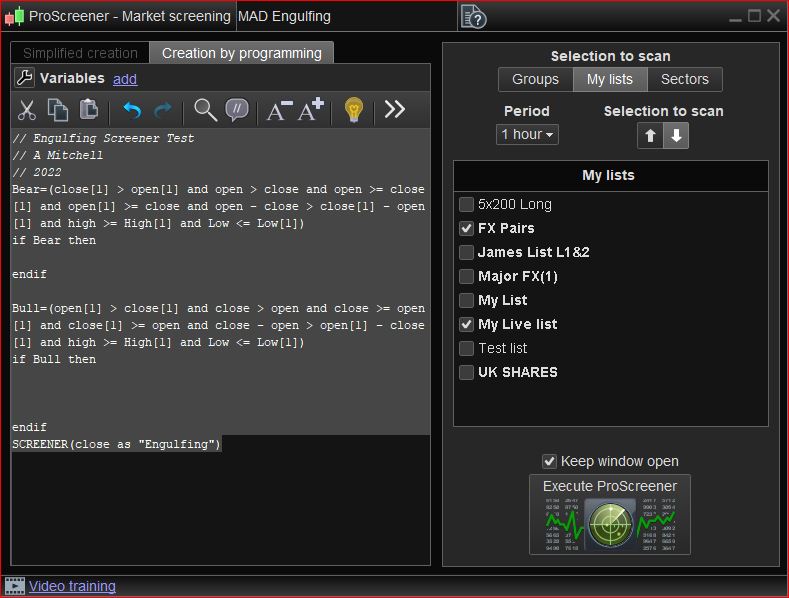This screenshot has height=598, width=789.
Task: Switch to Sectors tab
Action: pyautogui.click(x=685, y=79)
